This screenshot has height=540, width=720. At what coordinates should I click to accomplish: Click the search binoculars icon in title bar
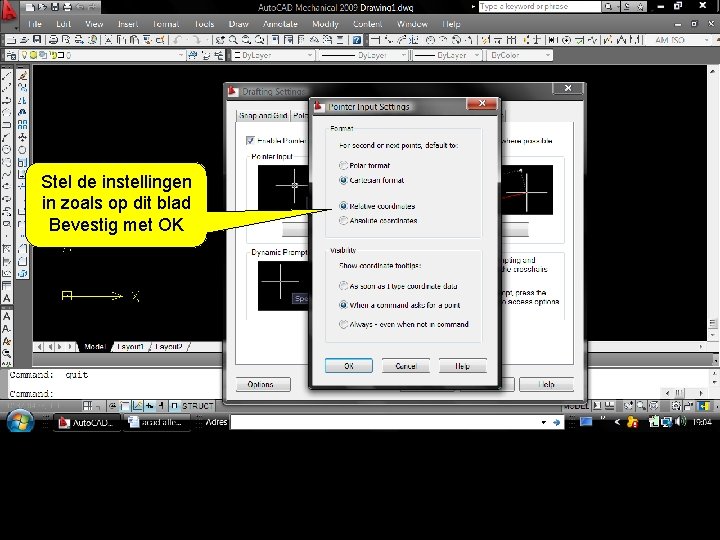point(609,6)
